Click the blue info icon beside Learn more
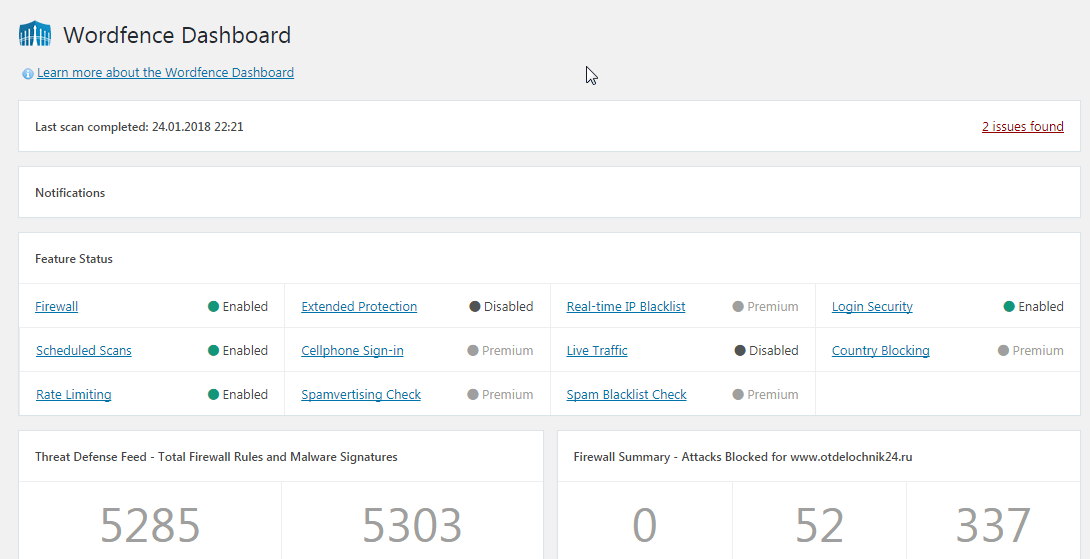Screen dimensions: 1090x559 [x=28, y=74]
